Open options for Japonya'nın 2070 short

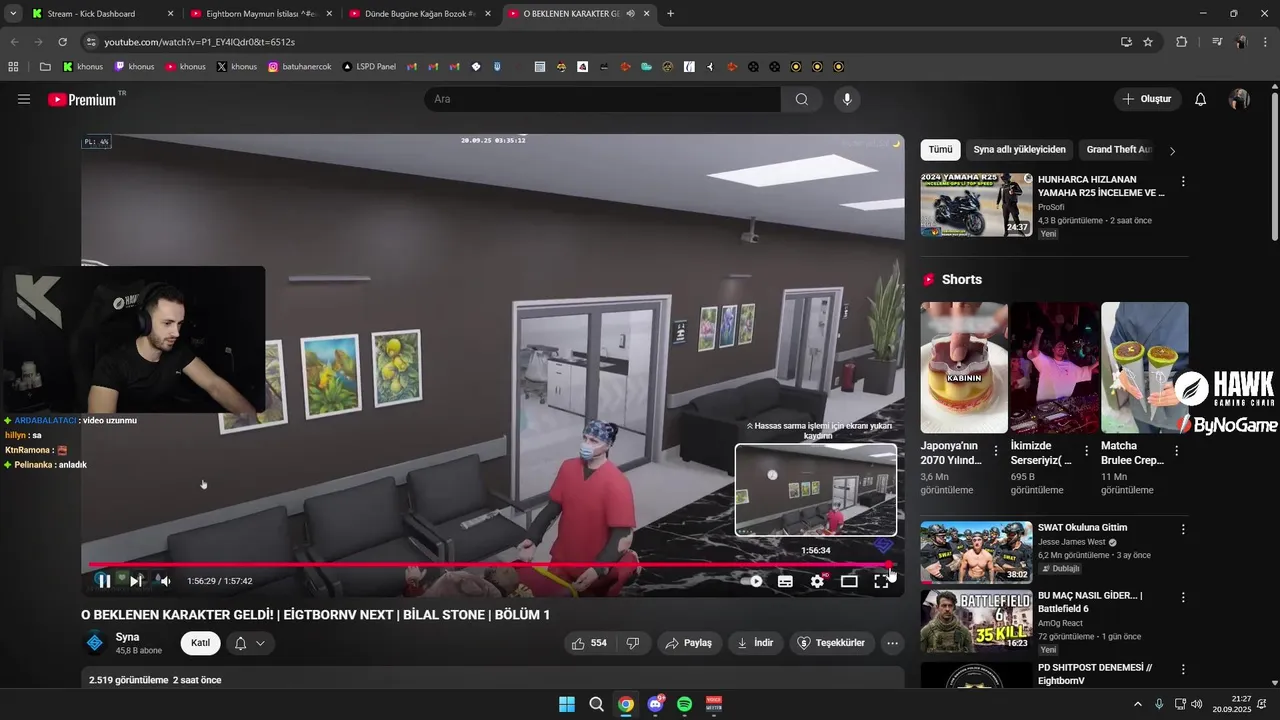(x=996, y=451)
